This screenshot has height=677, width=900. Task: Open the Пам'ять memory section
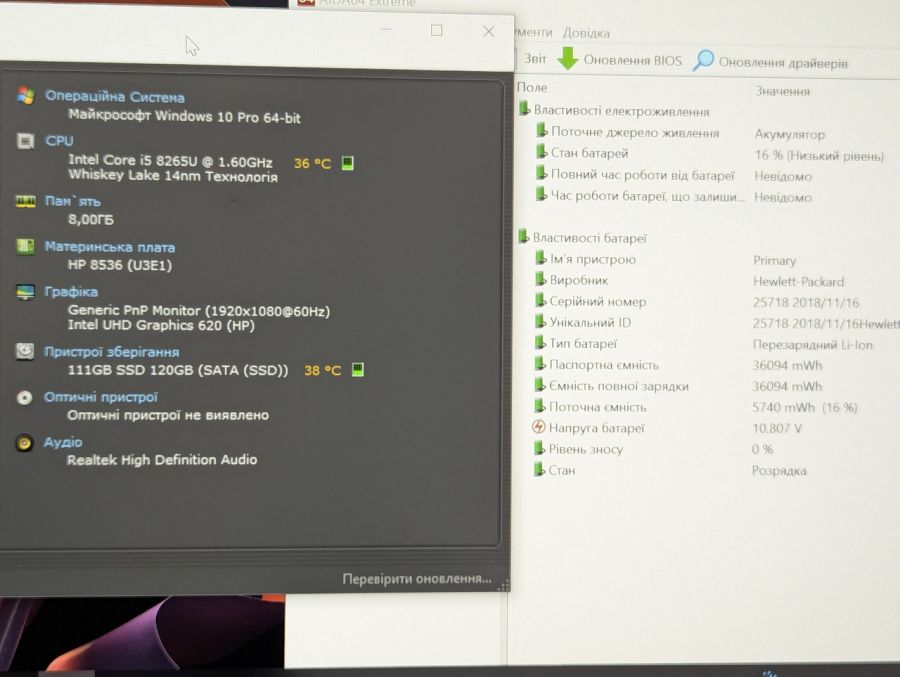72,202
